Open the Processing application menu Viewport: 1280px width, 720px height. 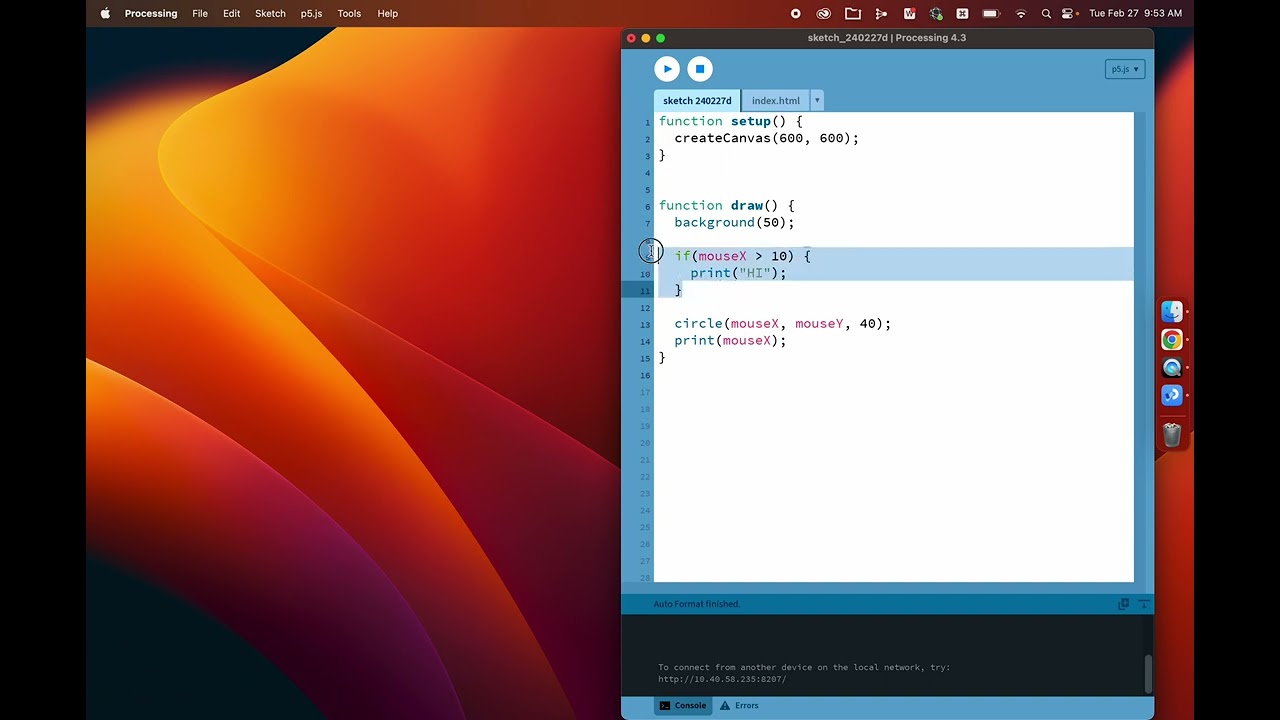coord(151,13)
